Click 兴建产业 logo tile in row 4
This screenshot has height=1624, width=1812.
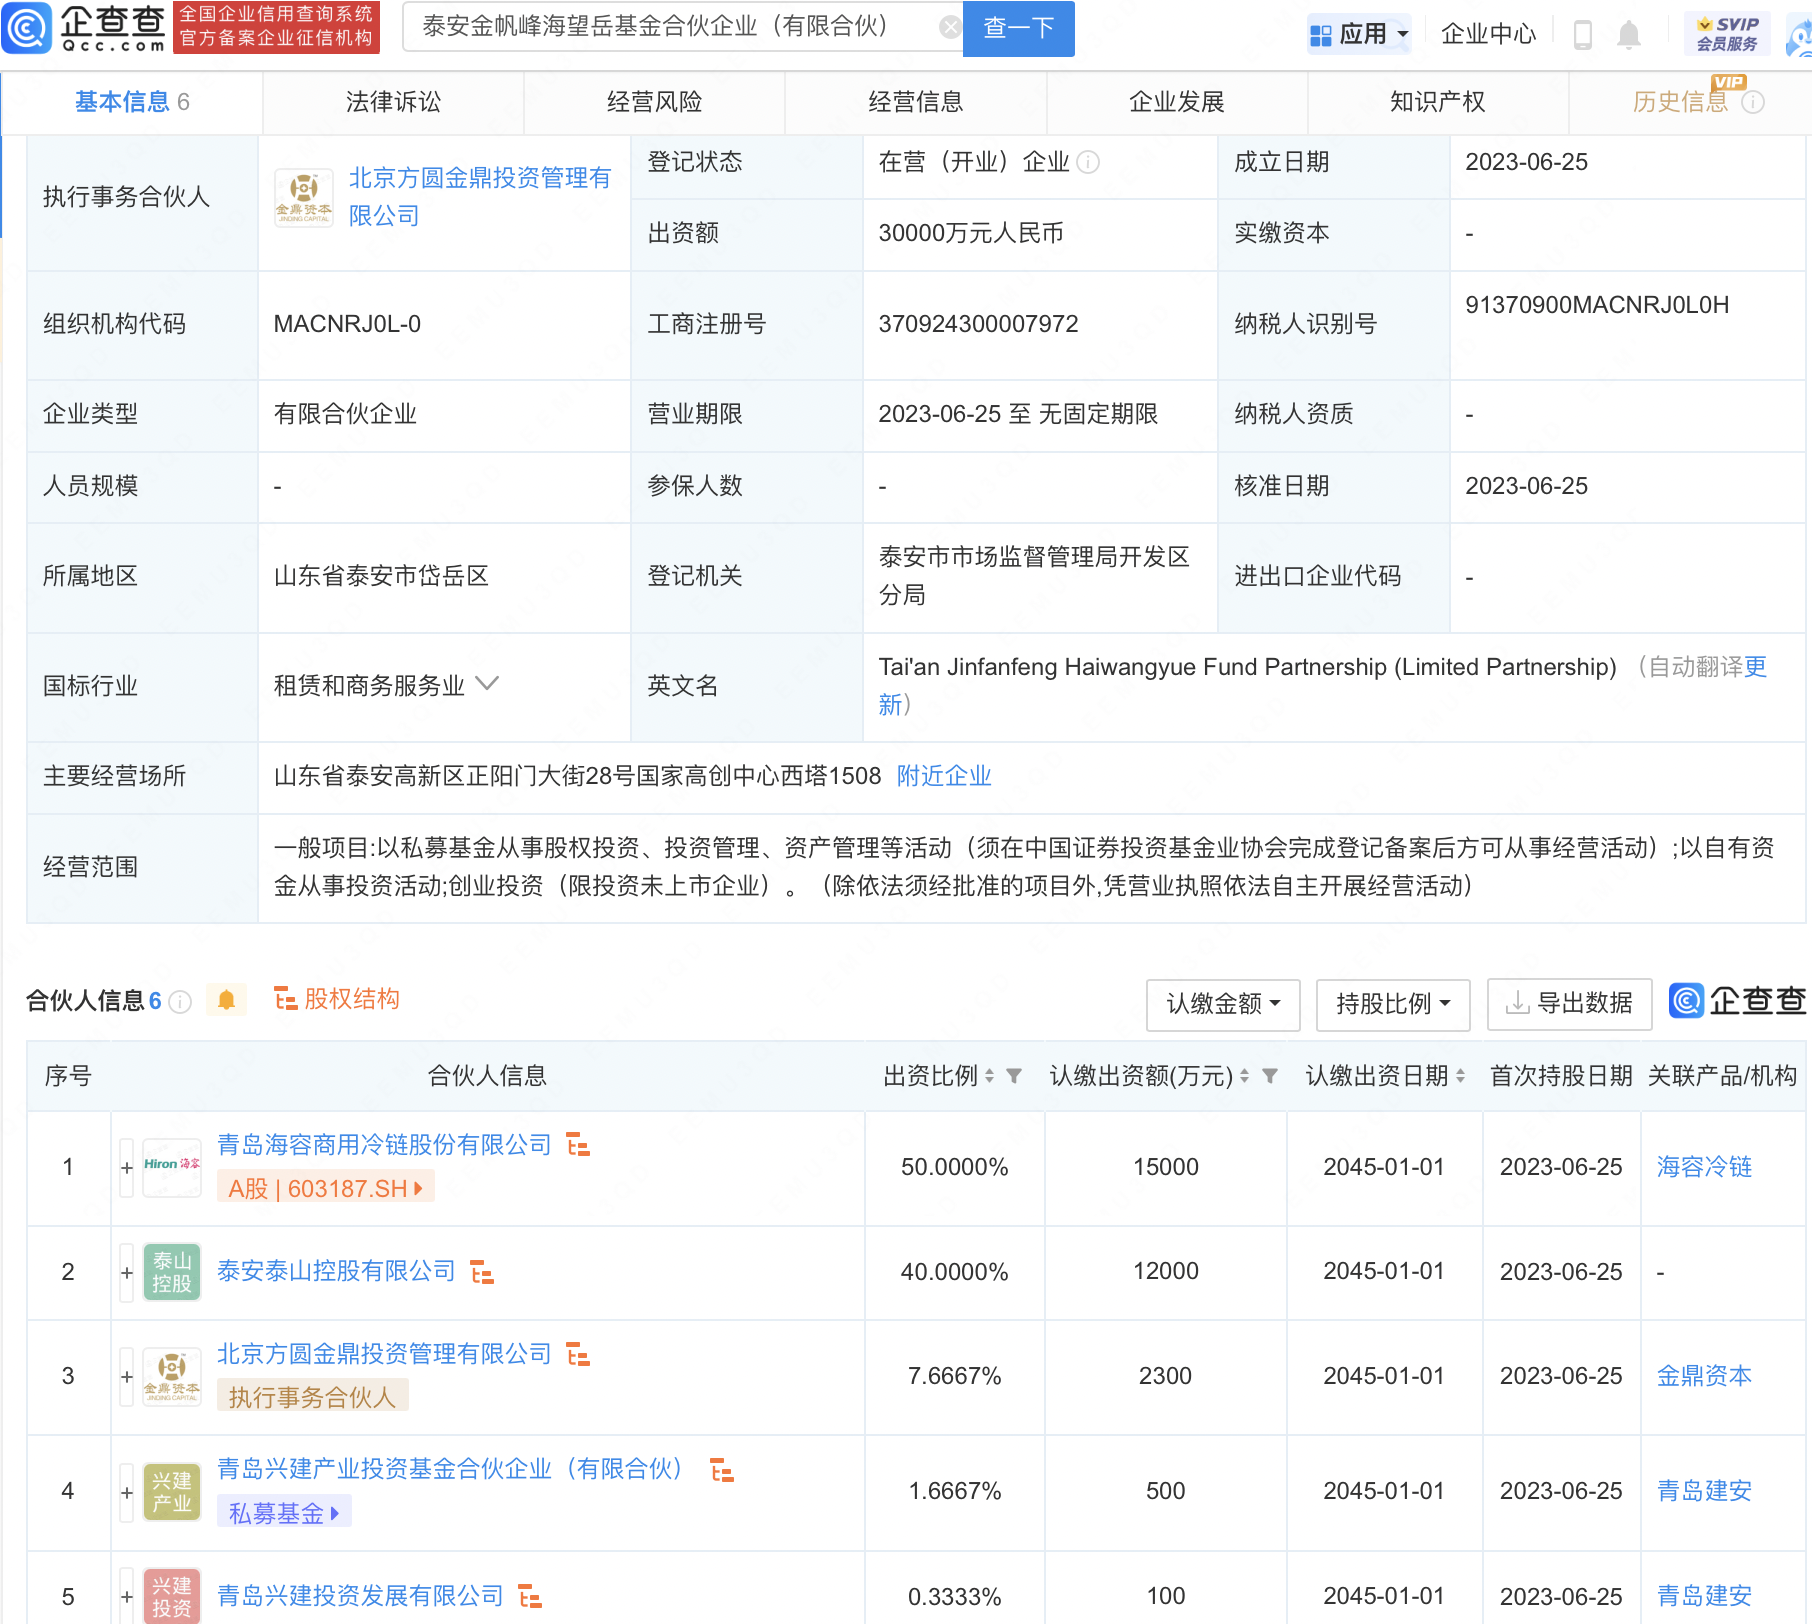pos(172,1492)
